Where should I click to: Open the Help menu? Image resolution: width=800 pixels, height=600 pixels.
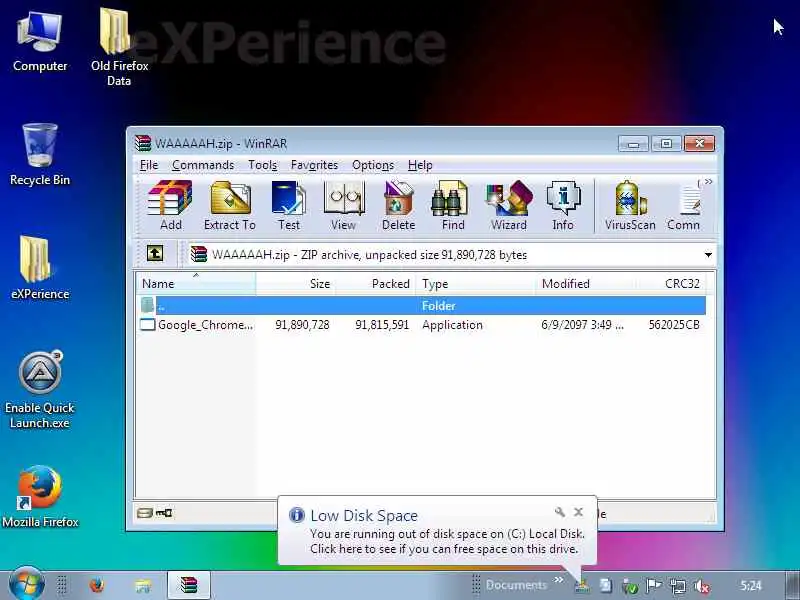(x=420, y=165)
